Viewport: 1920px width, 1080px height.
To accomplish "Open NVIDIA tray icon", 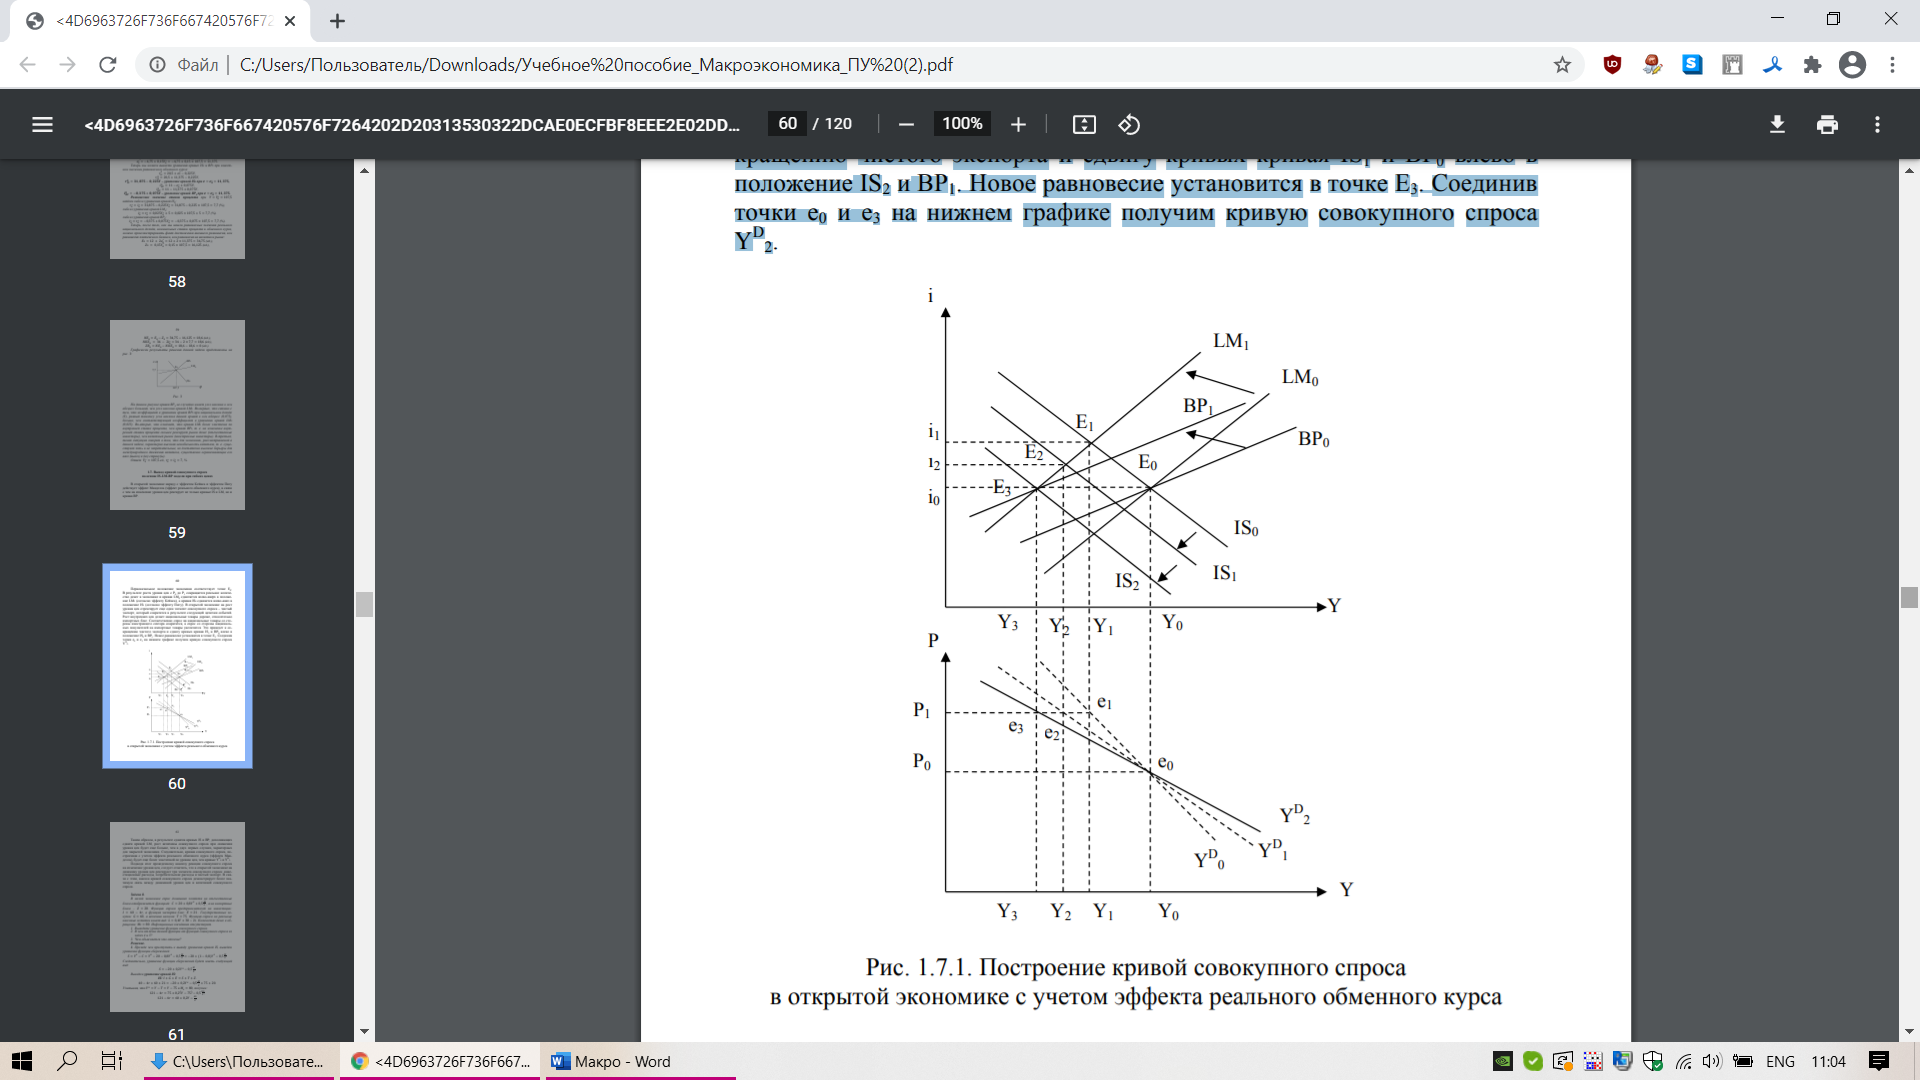I will point(1502,1061).
